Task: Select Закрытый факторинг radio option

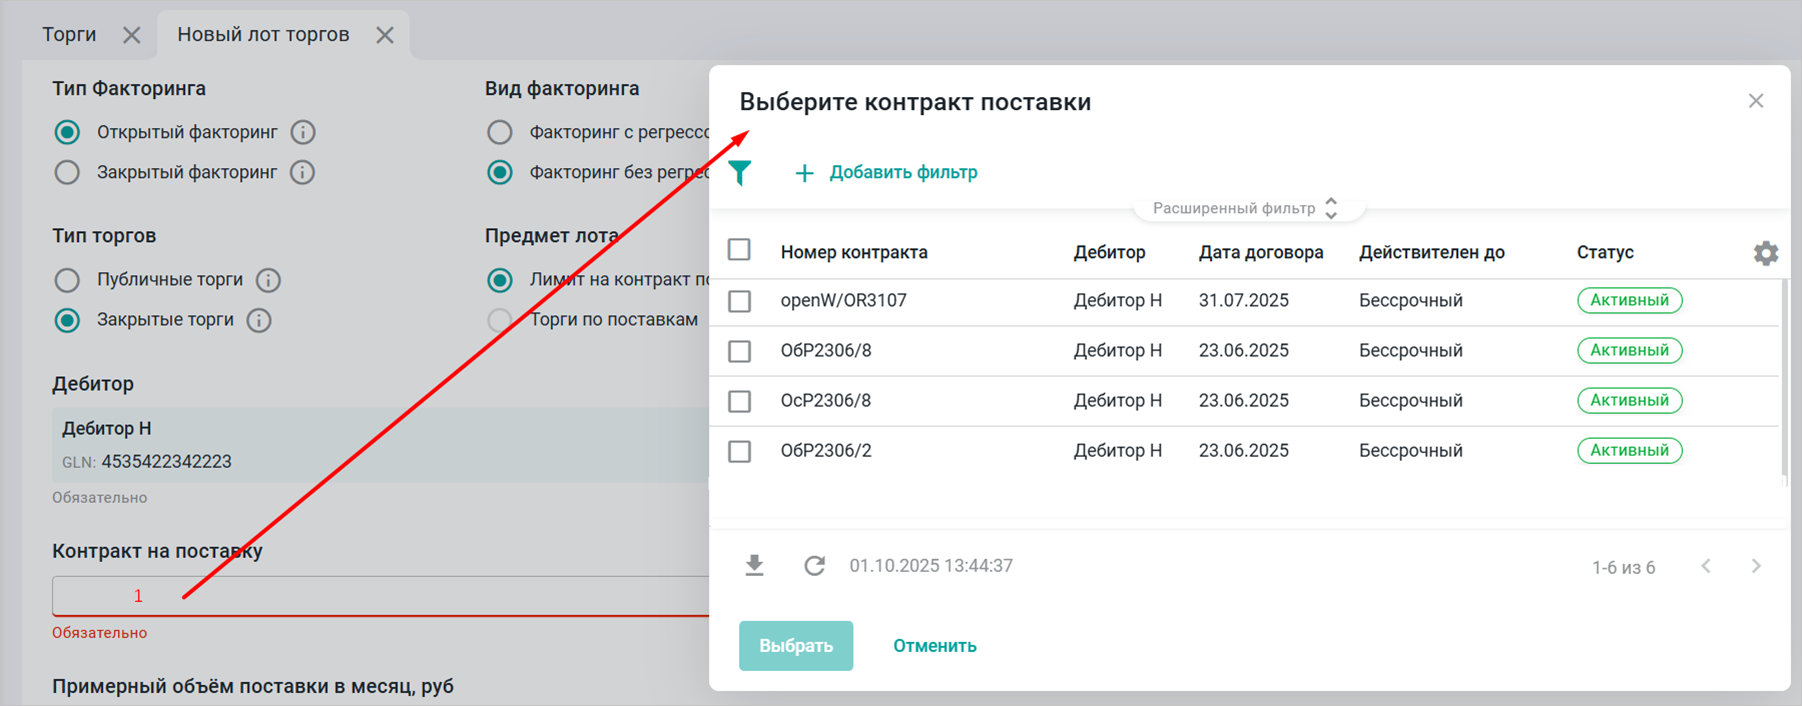Action: (x=67, y=173)
